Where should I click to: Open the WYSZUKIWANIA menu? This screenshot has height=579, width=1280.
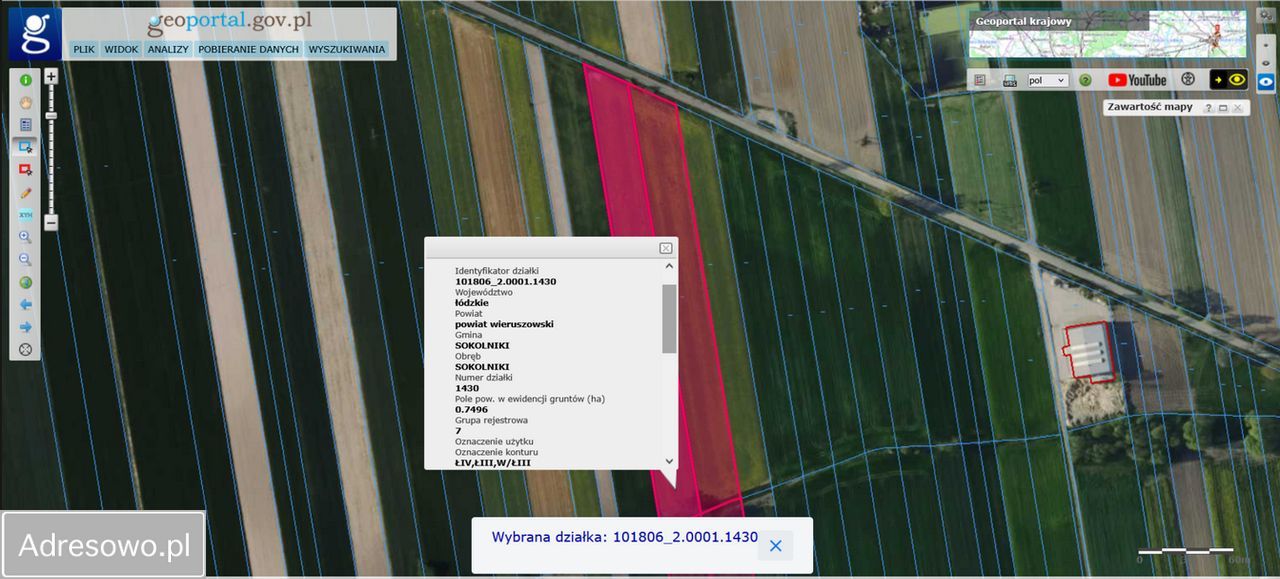tap(347, 49)
